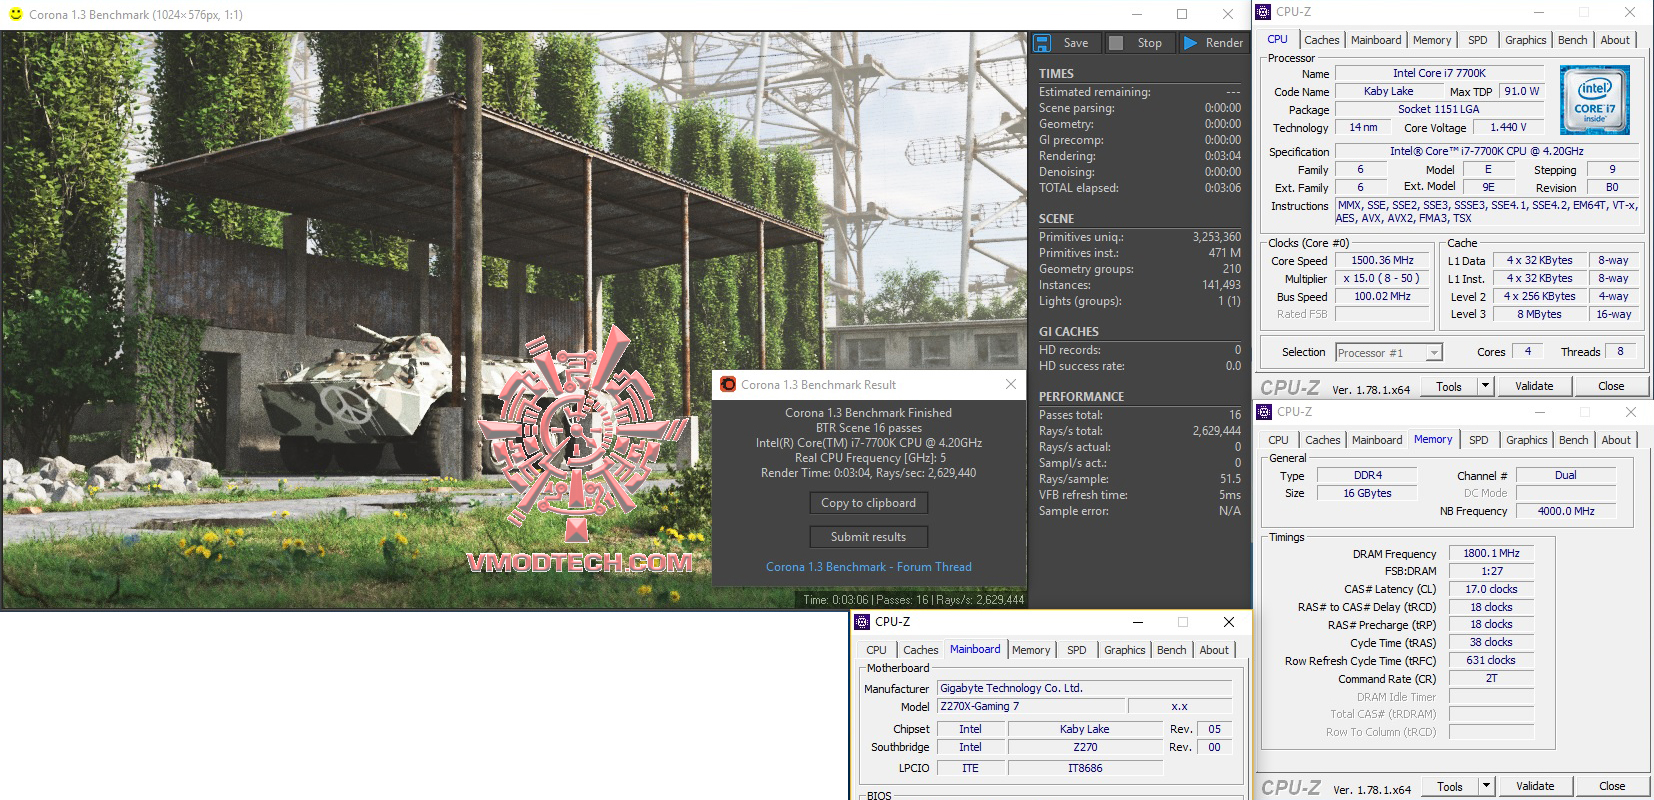
Task: Click Validate button in CPU-Z Memory window
Action: [1535, 786]
